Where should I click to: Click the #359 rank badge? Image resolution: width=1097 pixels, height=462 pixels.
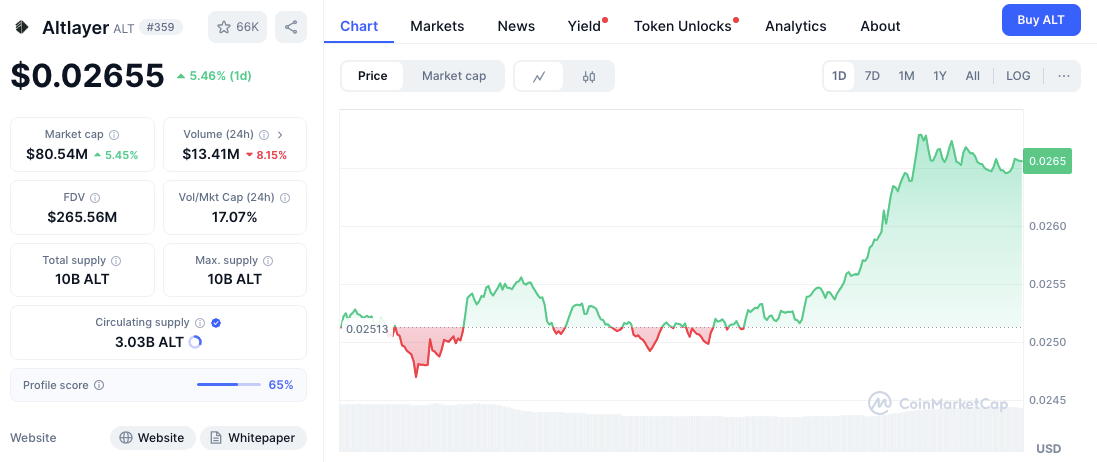point(161,27)
